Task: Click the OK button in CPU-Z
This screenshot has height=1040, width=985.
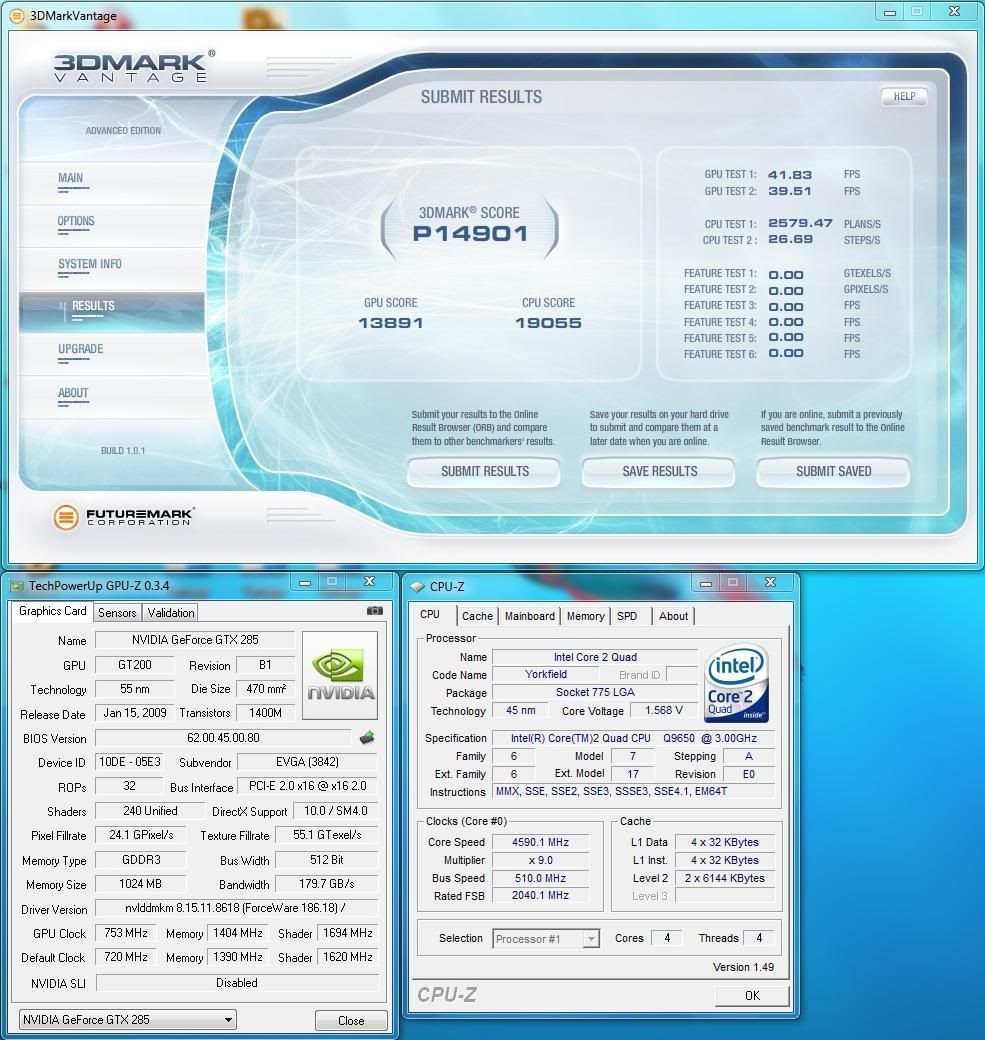Action: pos(752,996)
